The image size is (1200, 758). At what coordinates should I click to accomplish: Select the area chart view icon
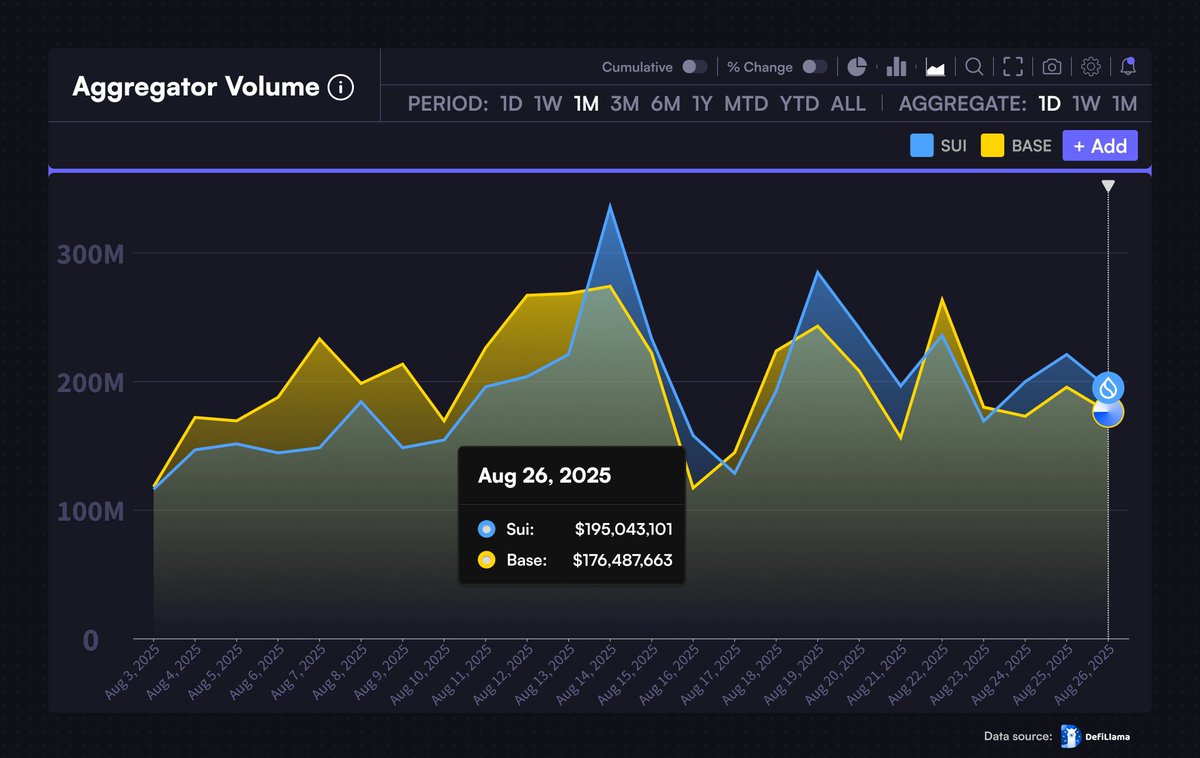(936, 67)
